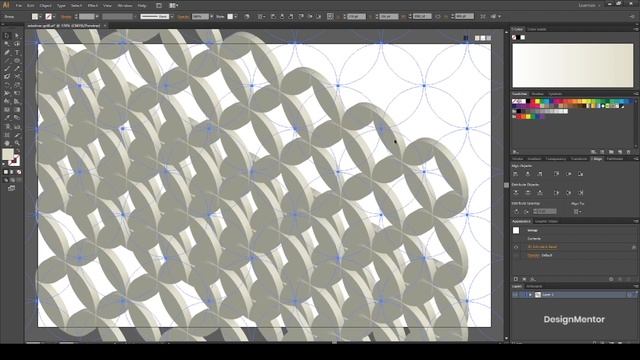
Task: Switch to Artboards tab
Action: (534, 286)
